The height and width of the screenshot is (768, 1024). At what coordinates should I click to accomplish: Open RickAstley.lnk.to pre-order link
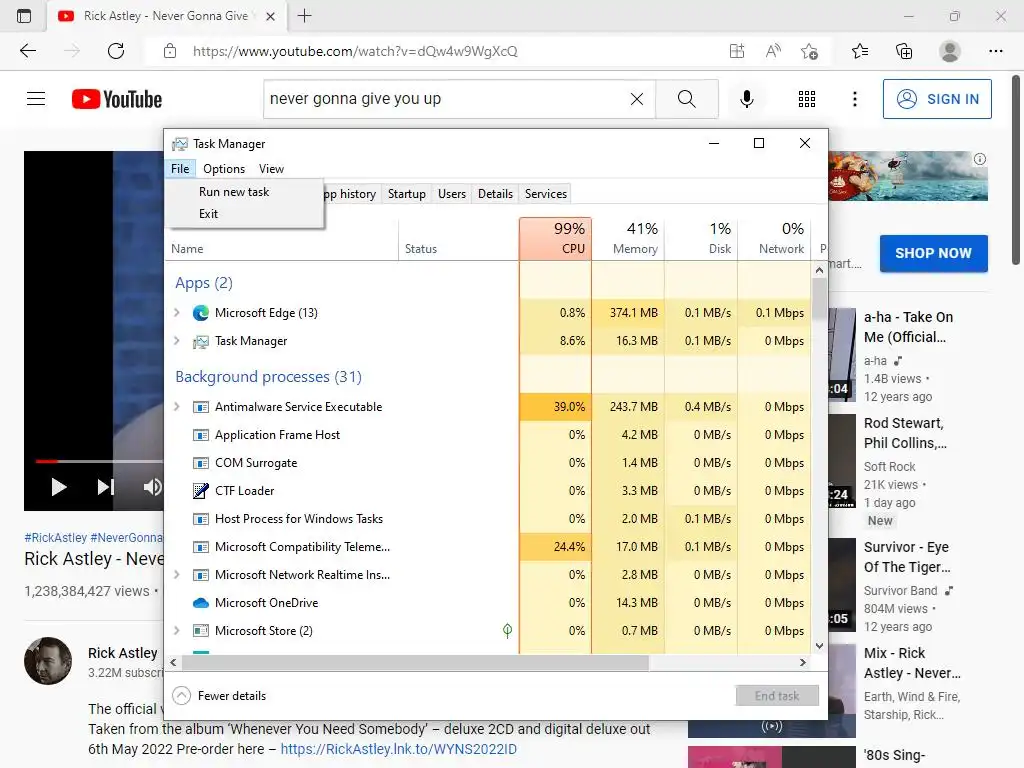click(x=398, y=749)
